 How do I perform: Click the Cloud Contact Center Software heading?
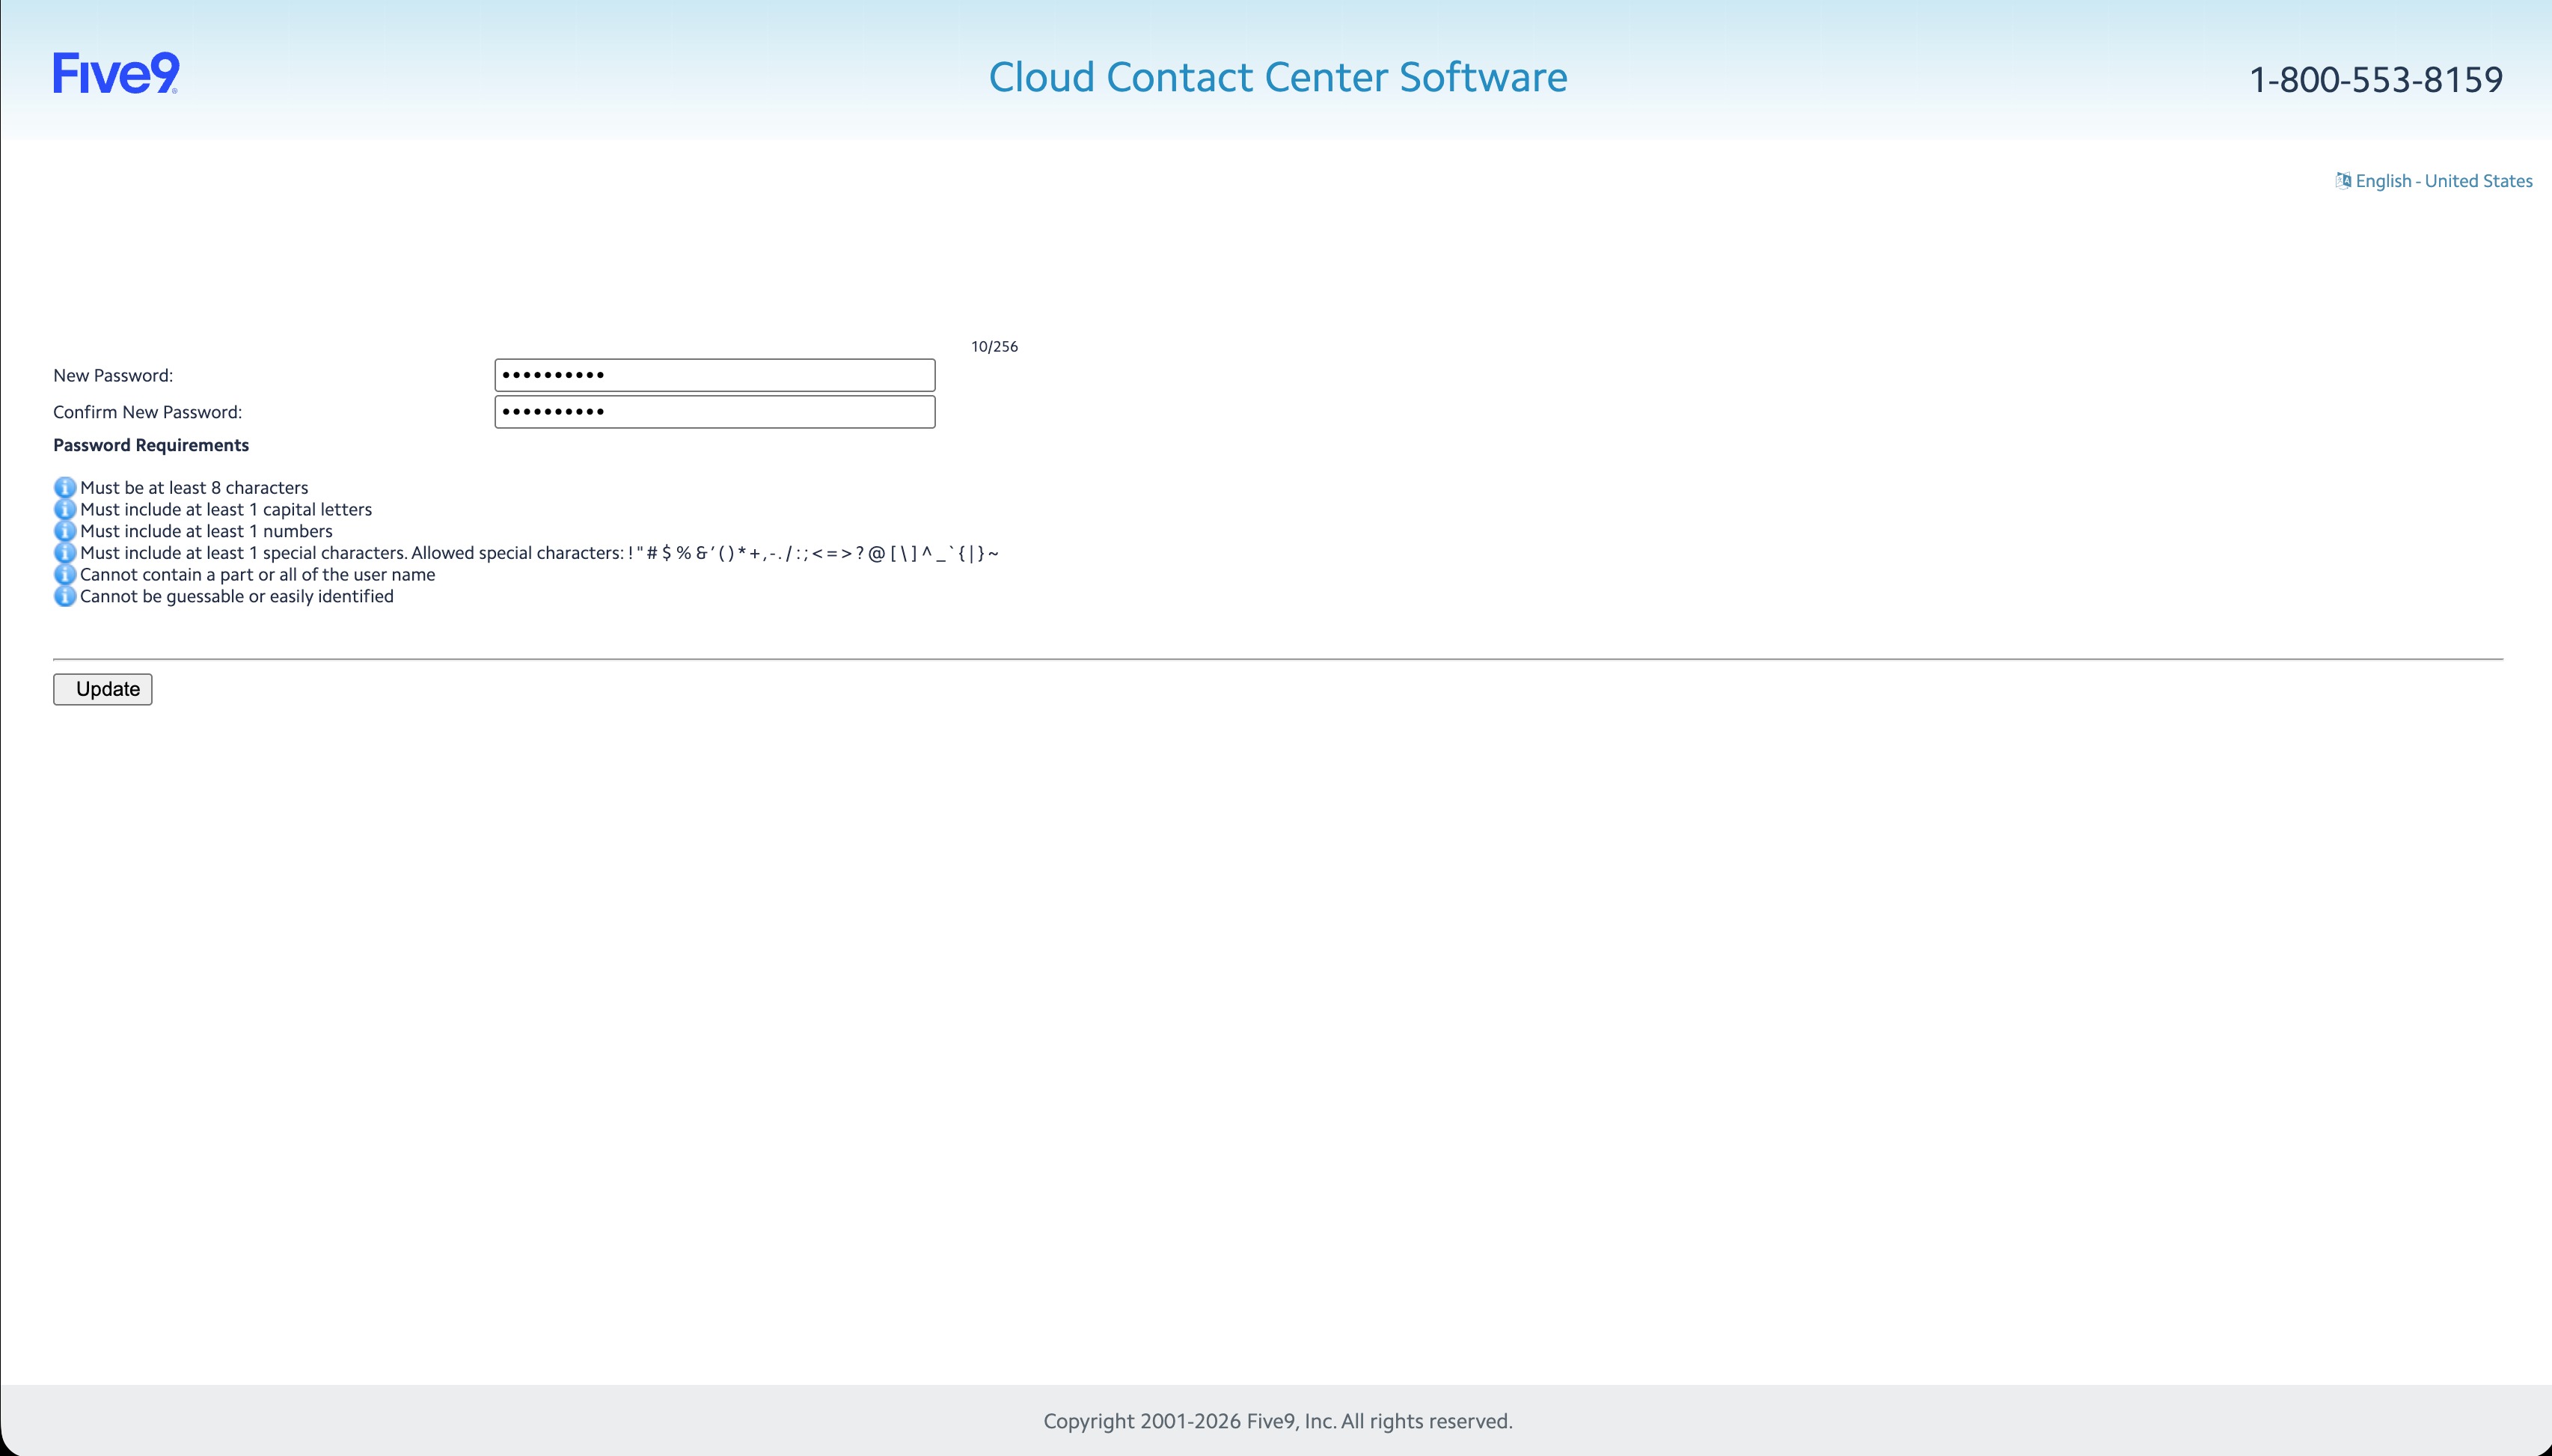point(1278,77)
